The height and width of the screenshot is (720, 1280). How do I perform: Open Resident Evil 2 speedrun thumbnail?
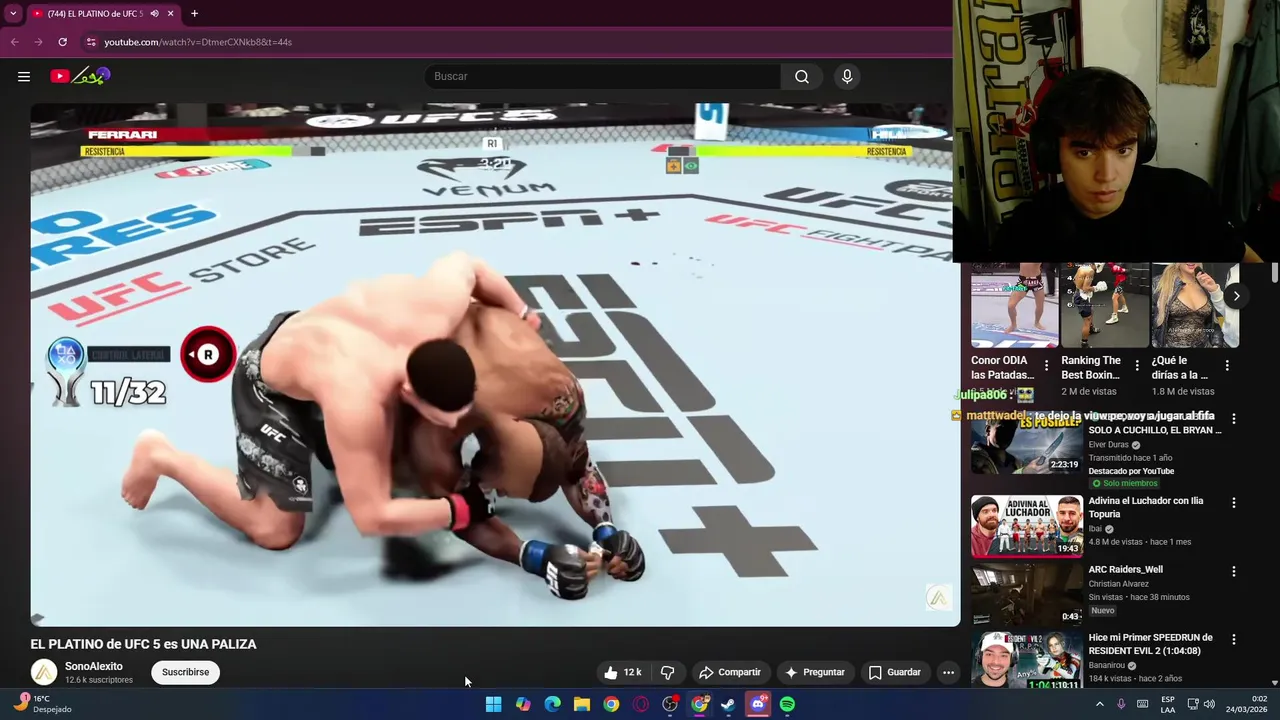pos(1026,660)
